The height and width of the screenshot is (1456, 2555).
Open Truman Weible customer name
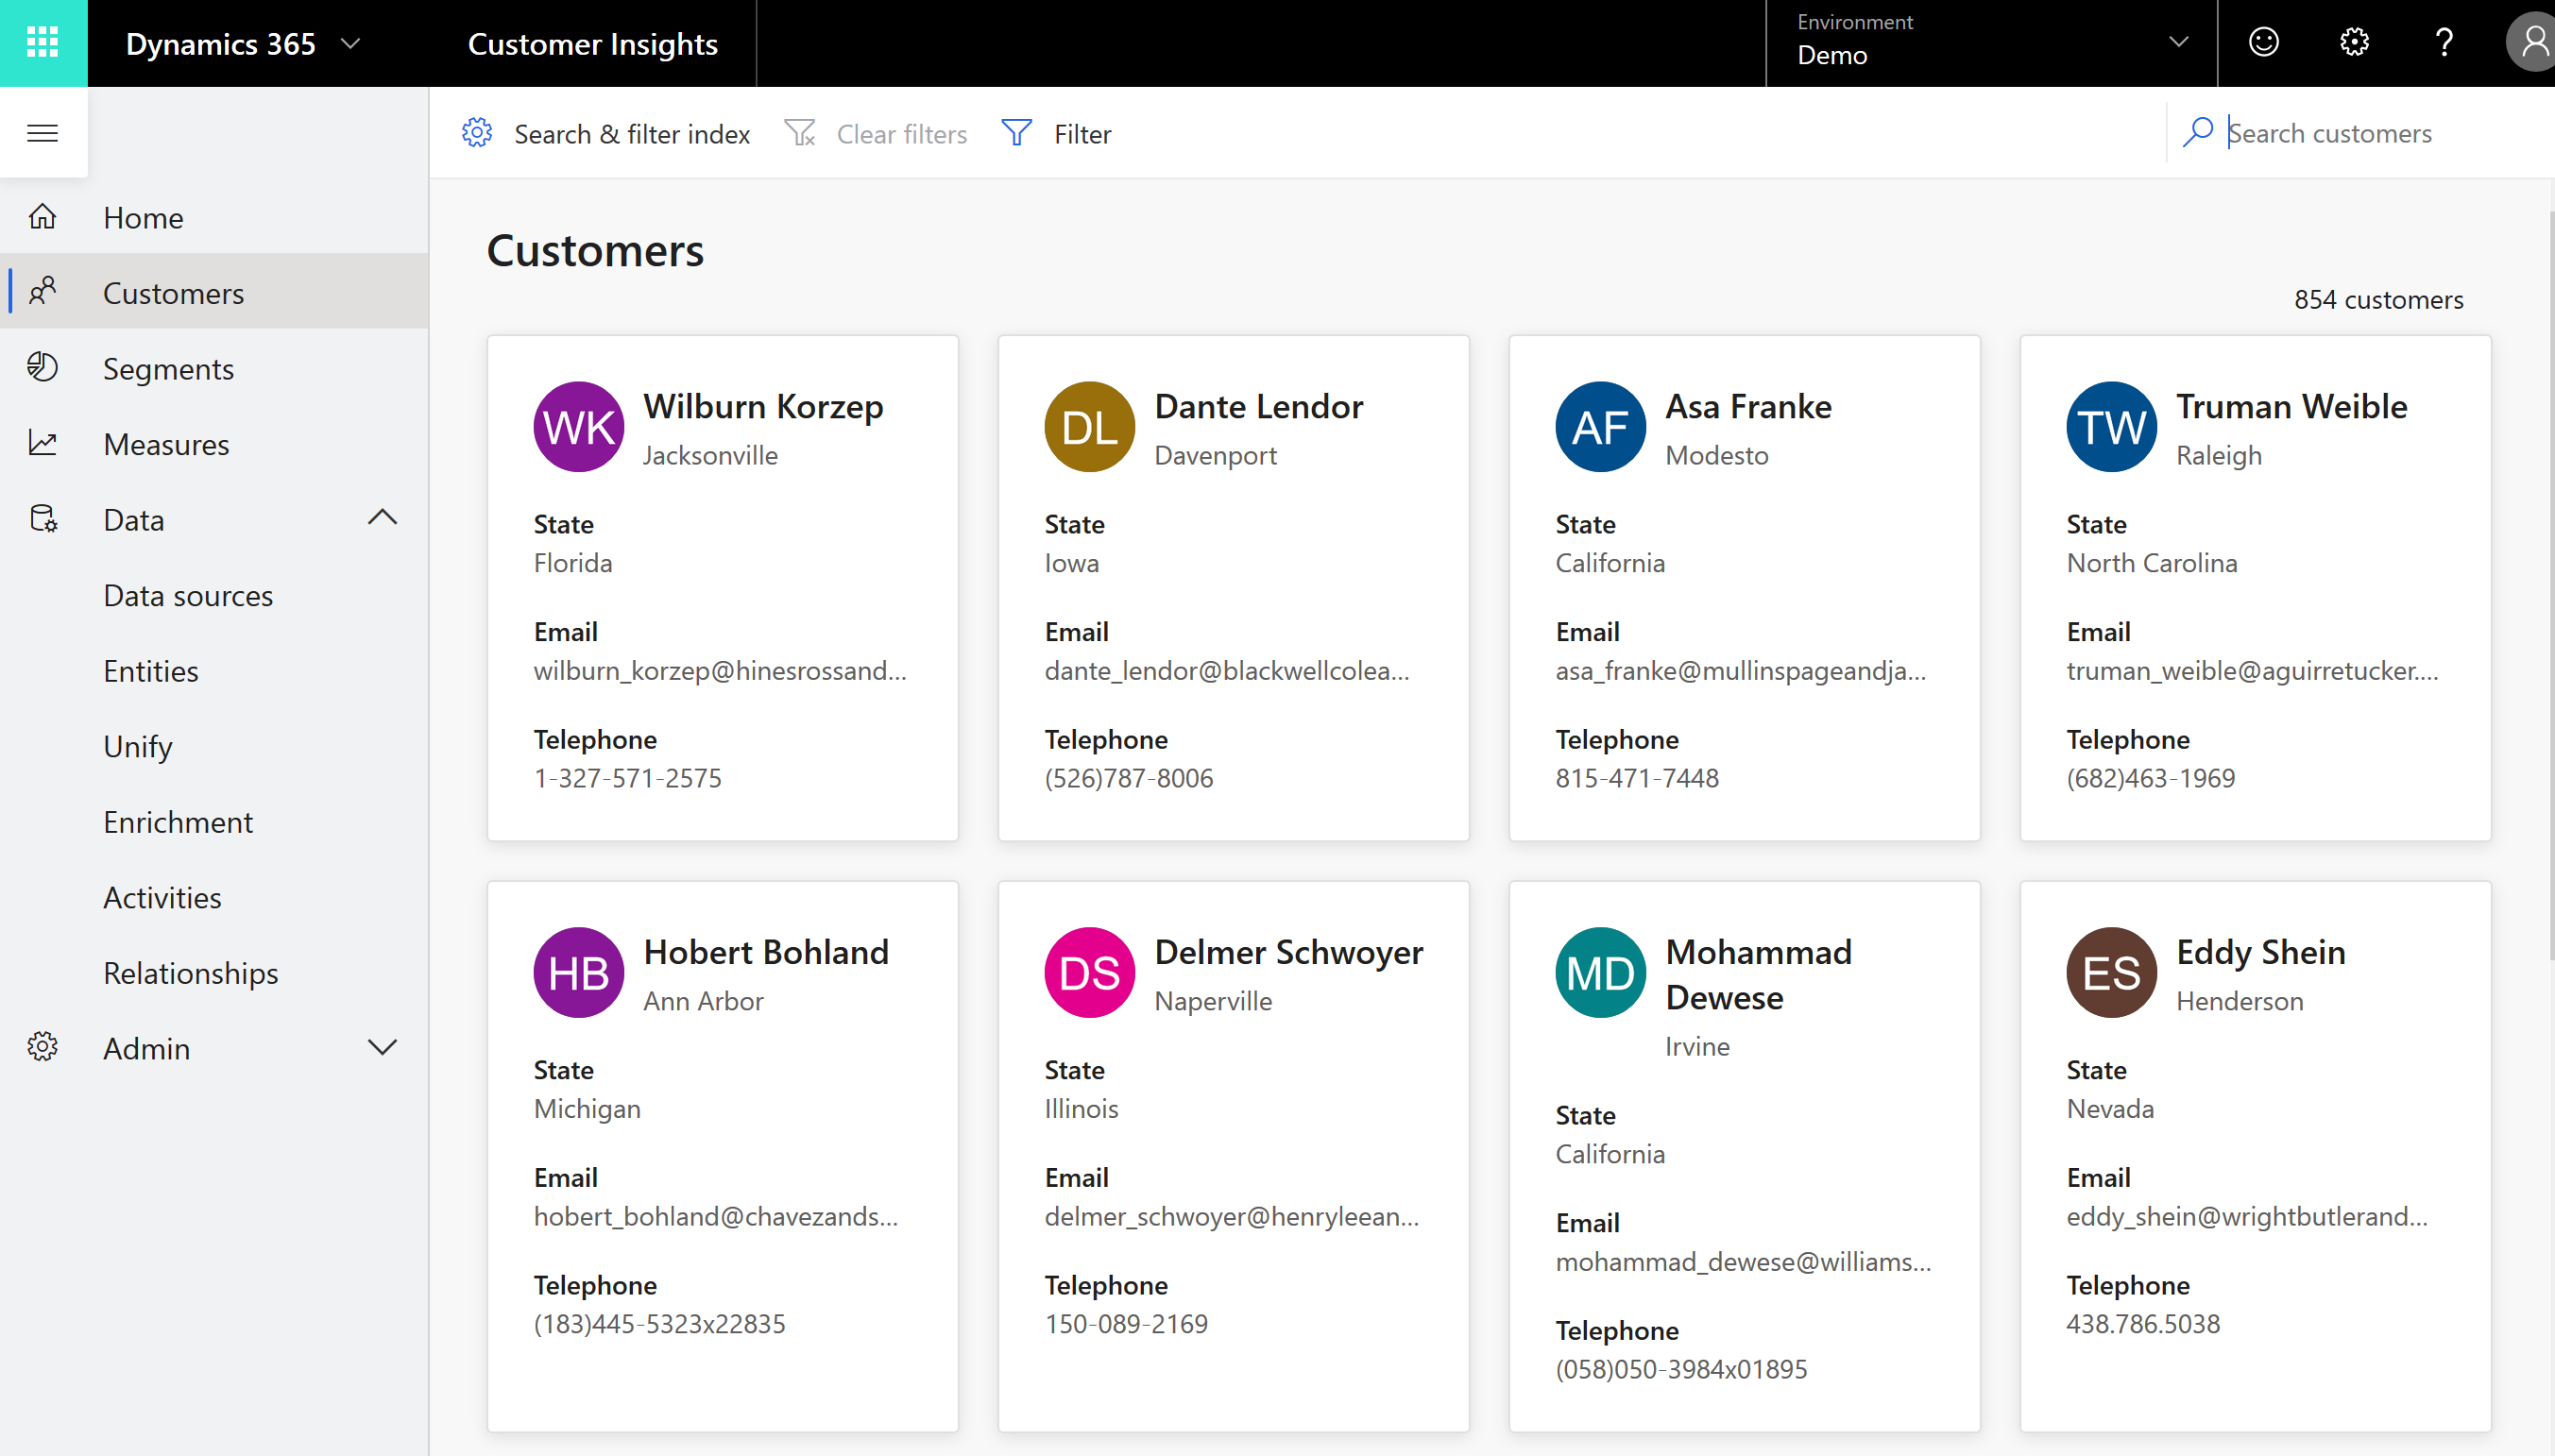pyautogui.click(x=2291, y=406)
